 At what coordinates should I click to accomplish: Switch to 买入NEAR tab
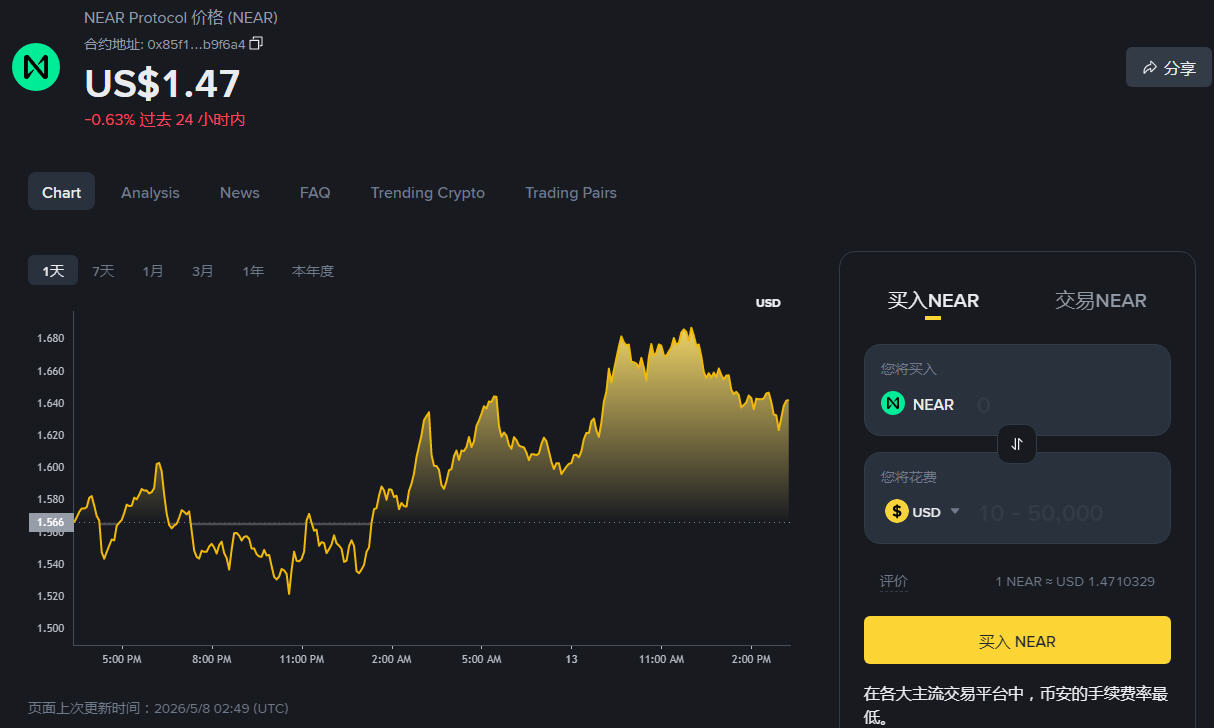(x=933, y=300)
